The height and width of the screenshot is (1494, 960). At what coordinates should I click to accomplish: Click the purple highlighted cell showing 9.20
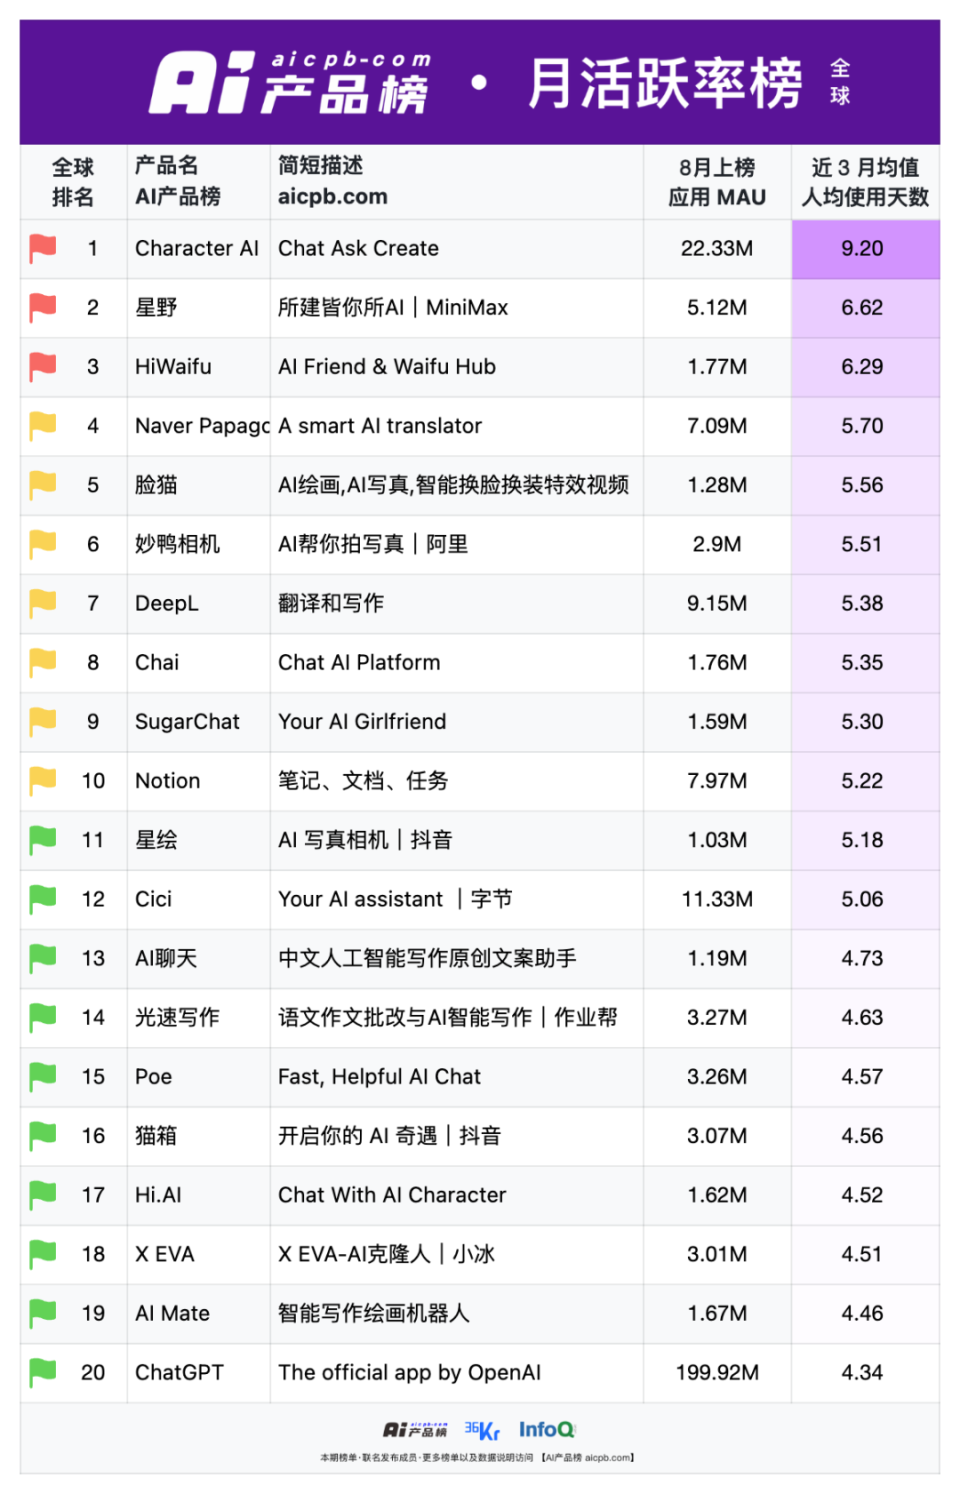point(865,249)
